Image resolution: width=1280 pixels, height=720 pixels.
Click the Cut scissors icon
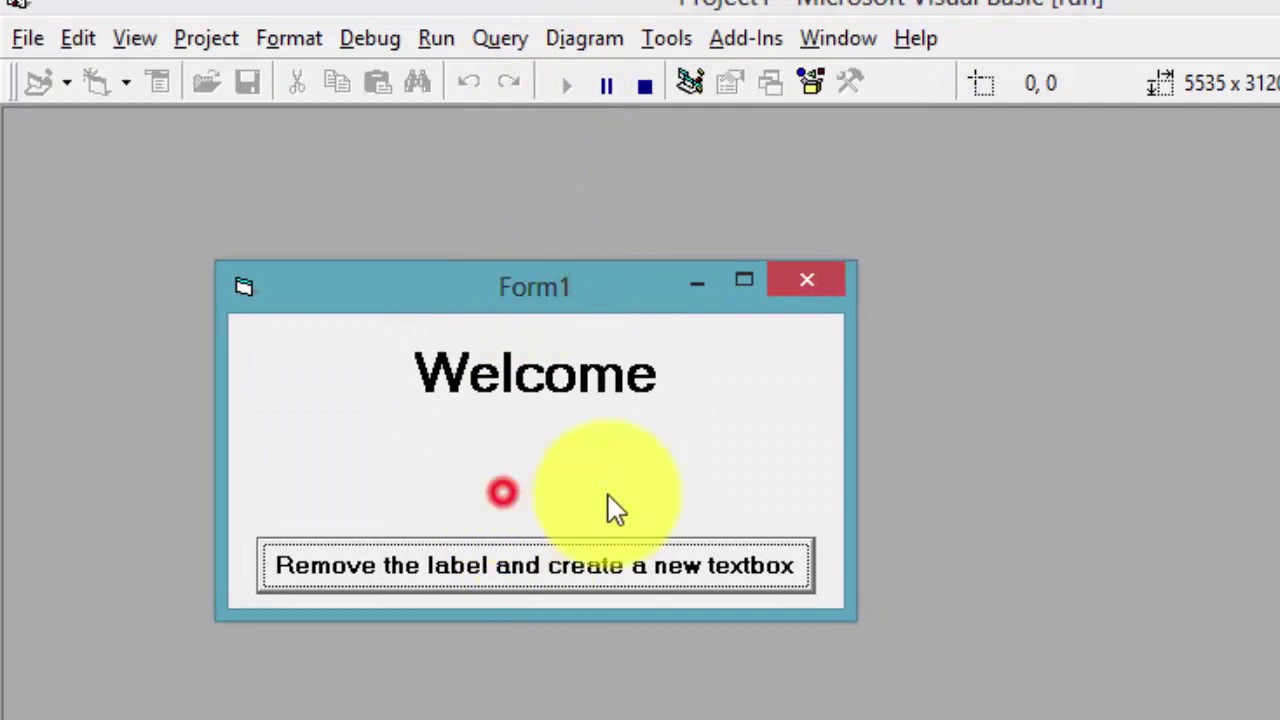pos(296,83)
